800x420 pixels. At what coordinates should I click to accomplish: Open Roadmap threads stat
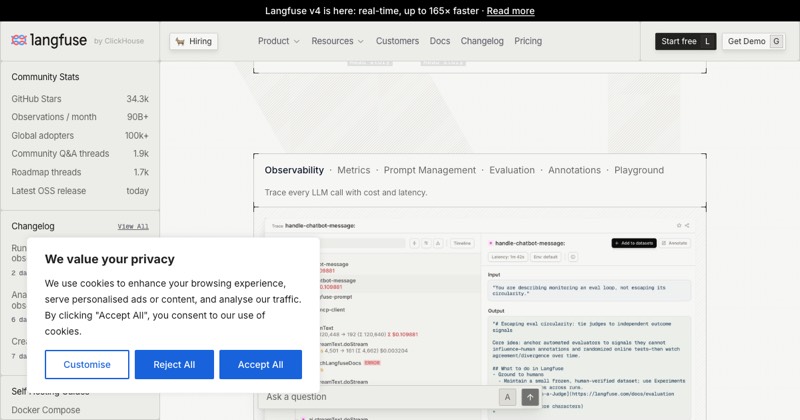click(x=80, y=172)
